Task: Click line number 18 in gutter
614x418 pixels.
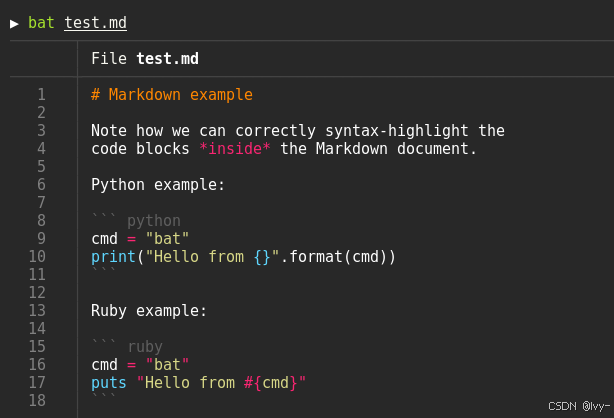Action: click(x=37, y=401)
